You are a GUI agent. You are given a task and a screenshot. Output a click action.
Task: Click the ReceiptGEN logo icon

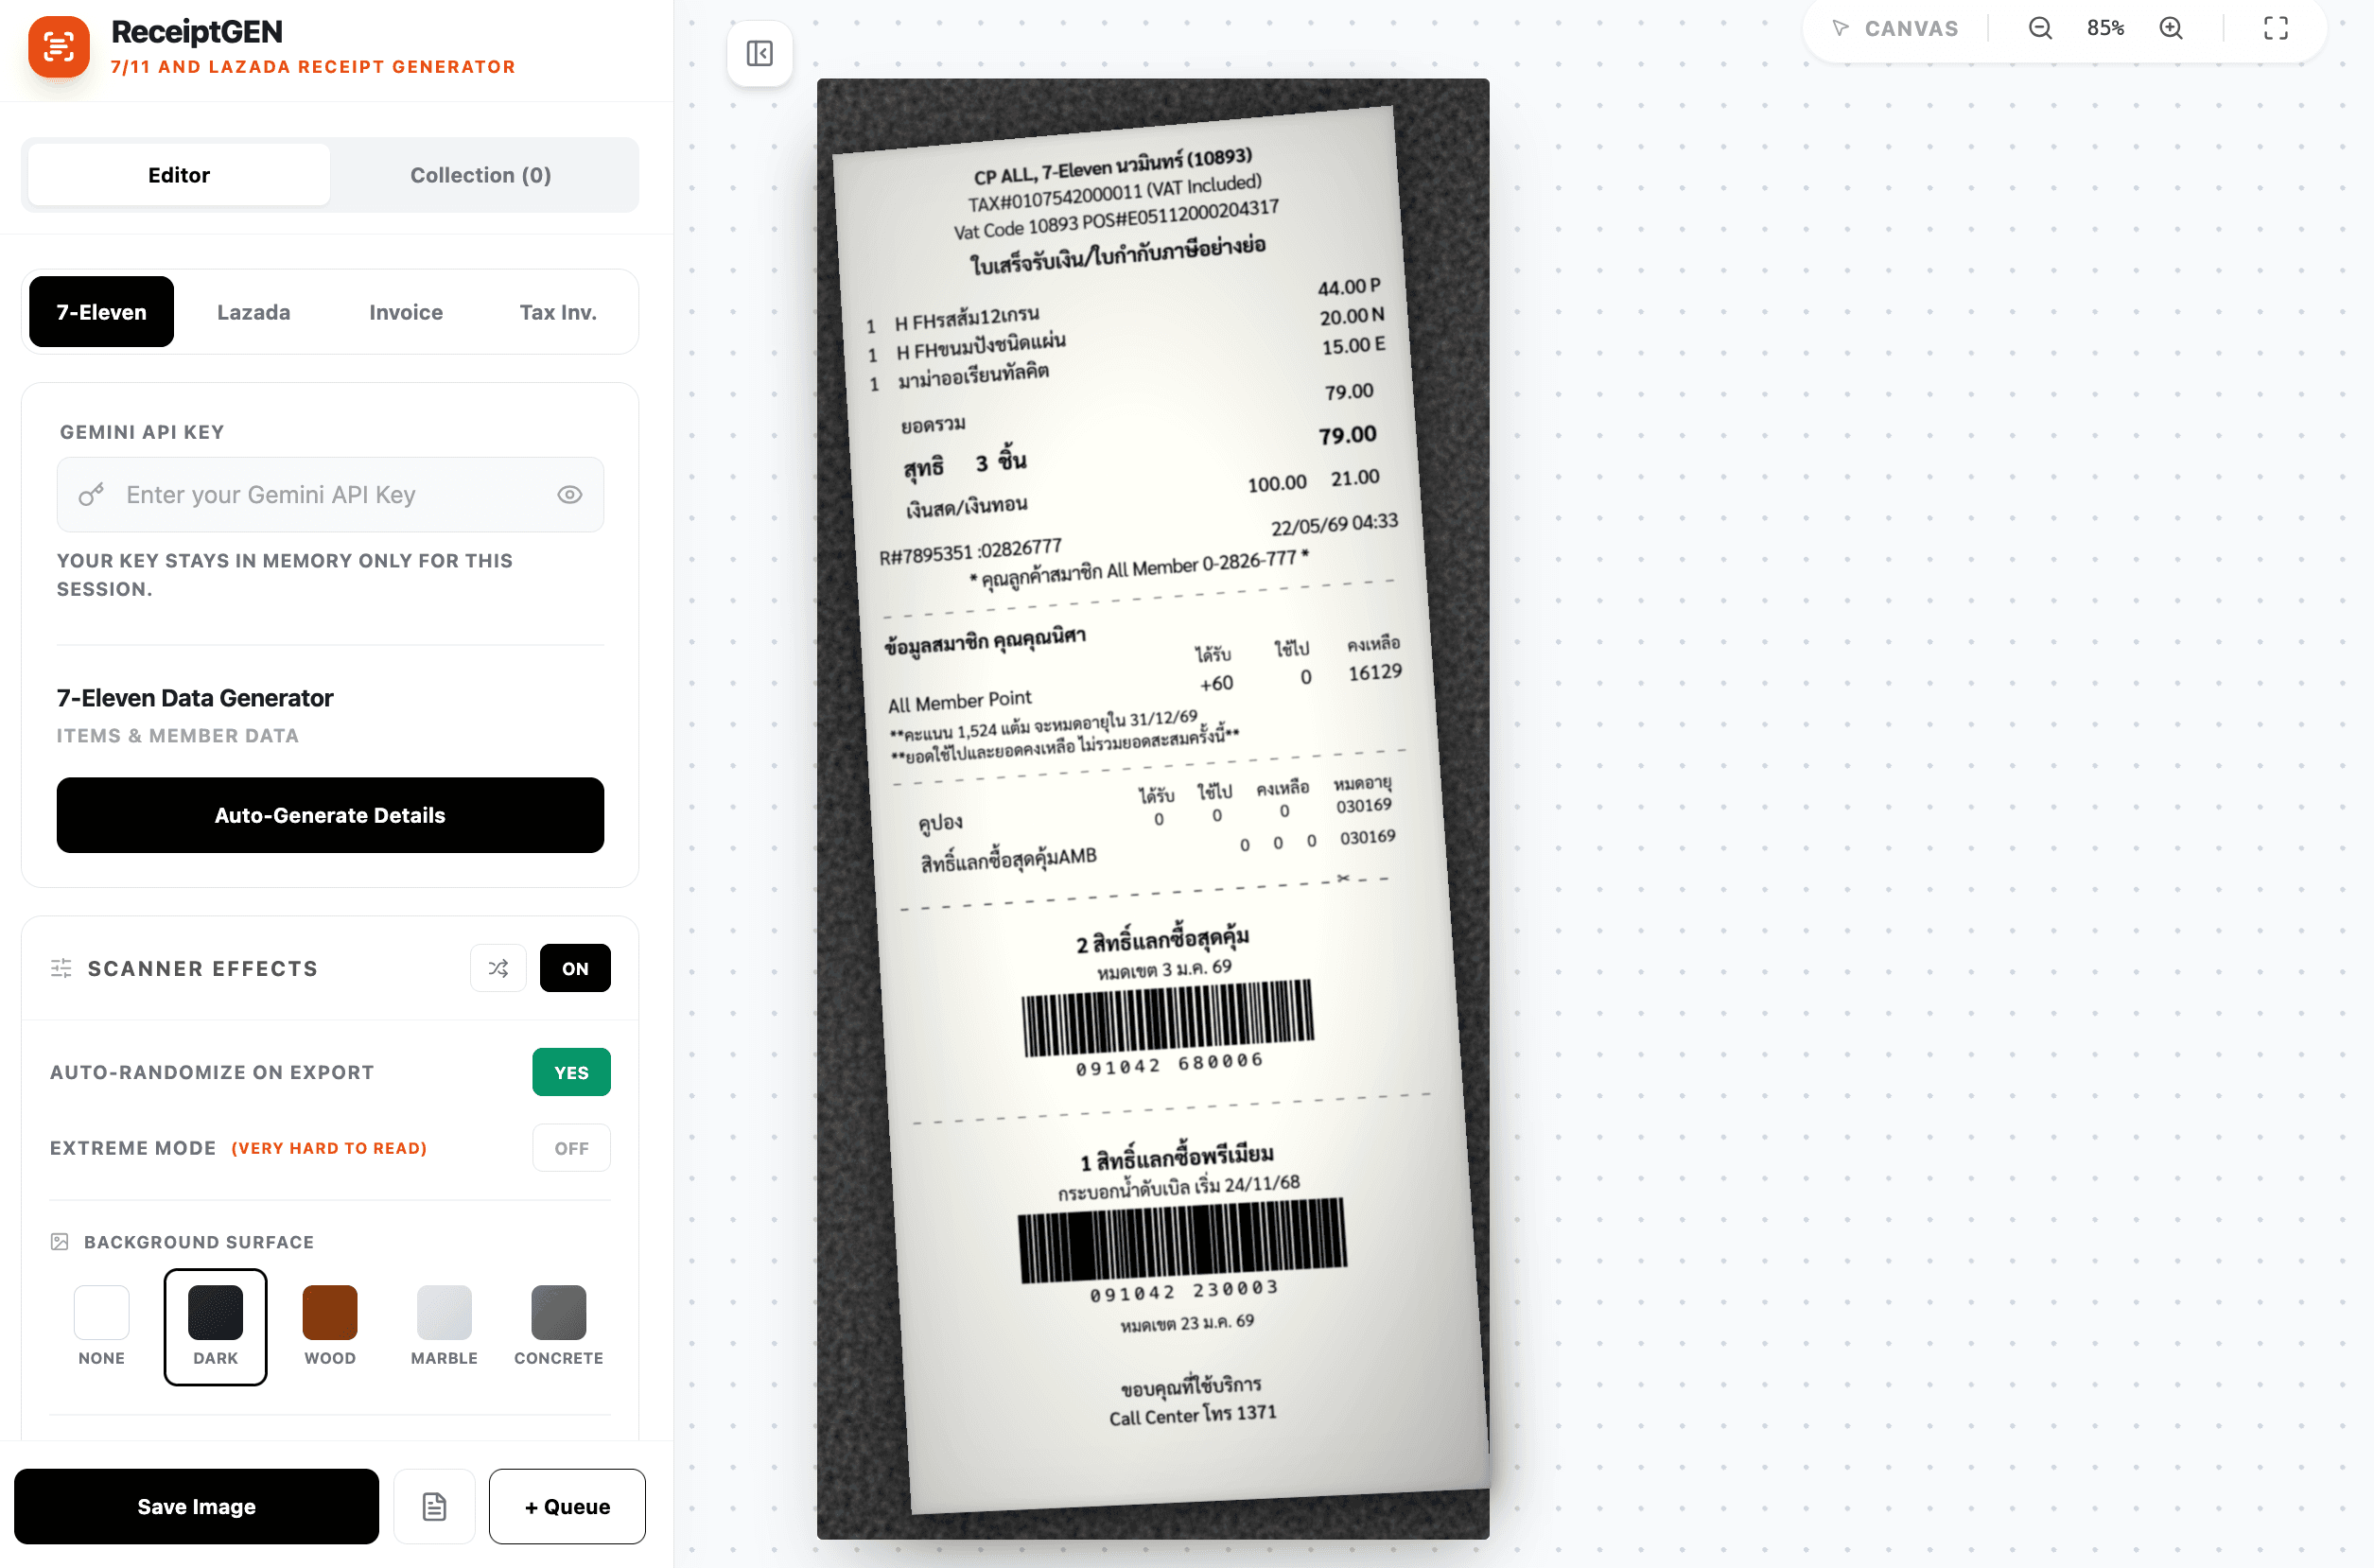tap(59, 47)
